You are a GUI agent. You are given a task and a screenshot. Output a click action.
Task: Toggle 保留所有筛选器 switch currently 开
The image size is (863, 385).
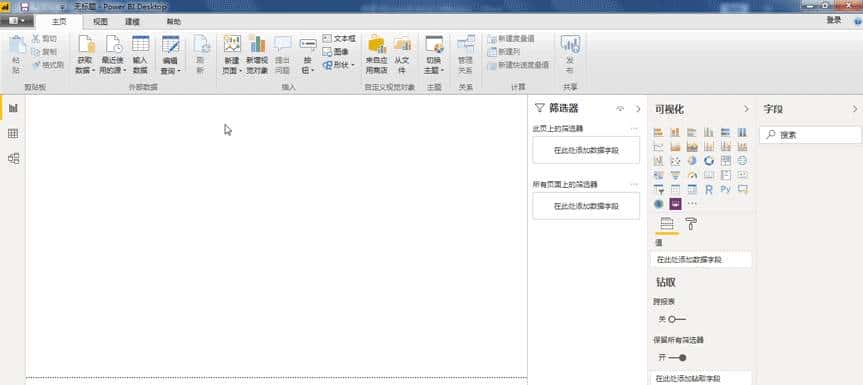pyautogui.click(x=678, y=358)
